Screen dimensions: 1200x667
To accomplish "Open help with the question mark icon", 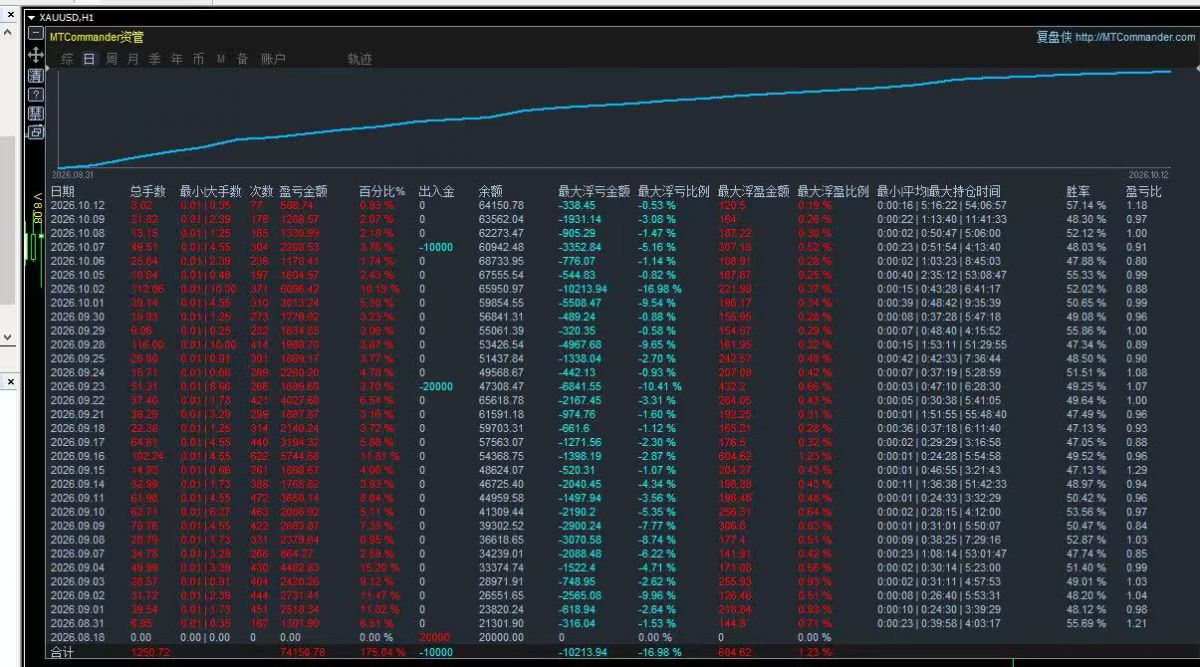I will pos(36,94).
